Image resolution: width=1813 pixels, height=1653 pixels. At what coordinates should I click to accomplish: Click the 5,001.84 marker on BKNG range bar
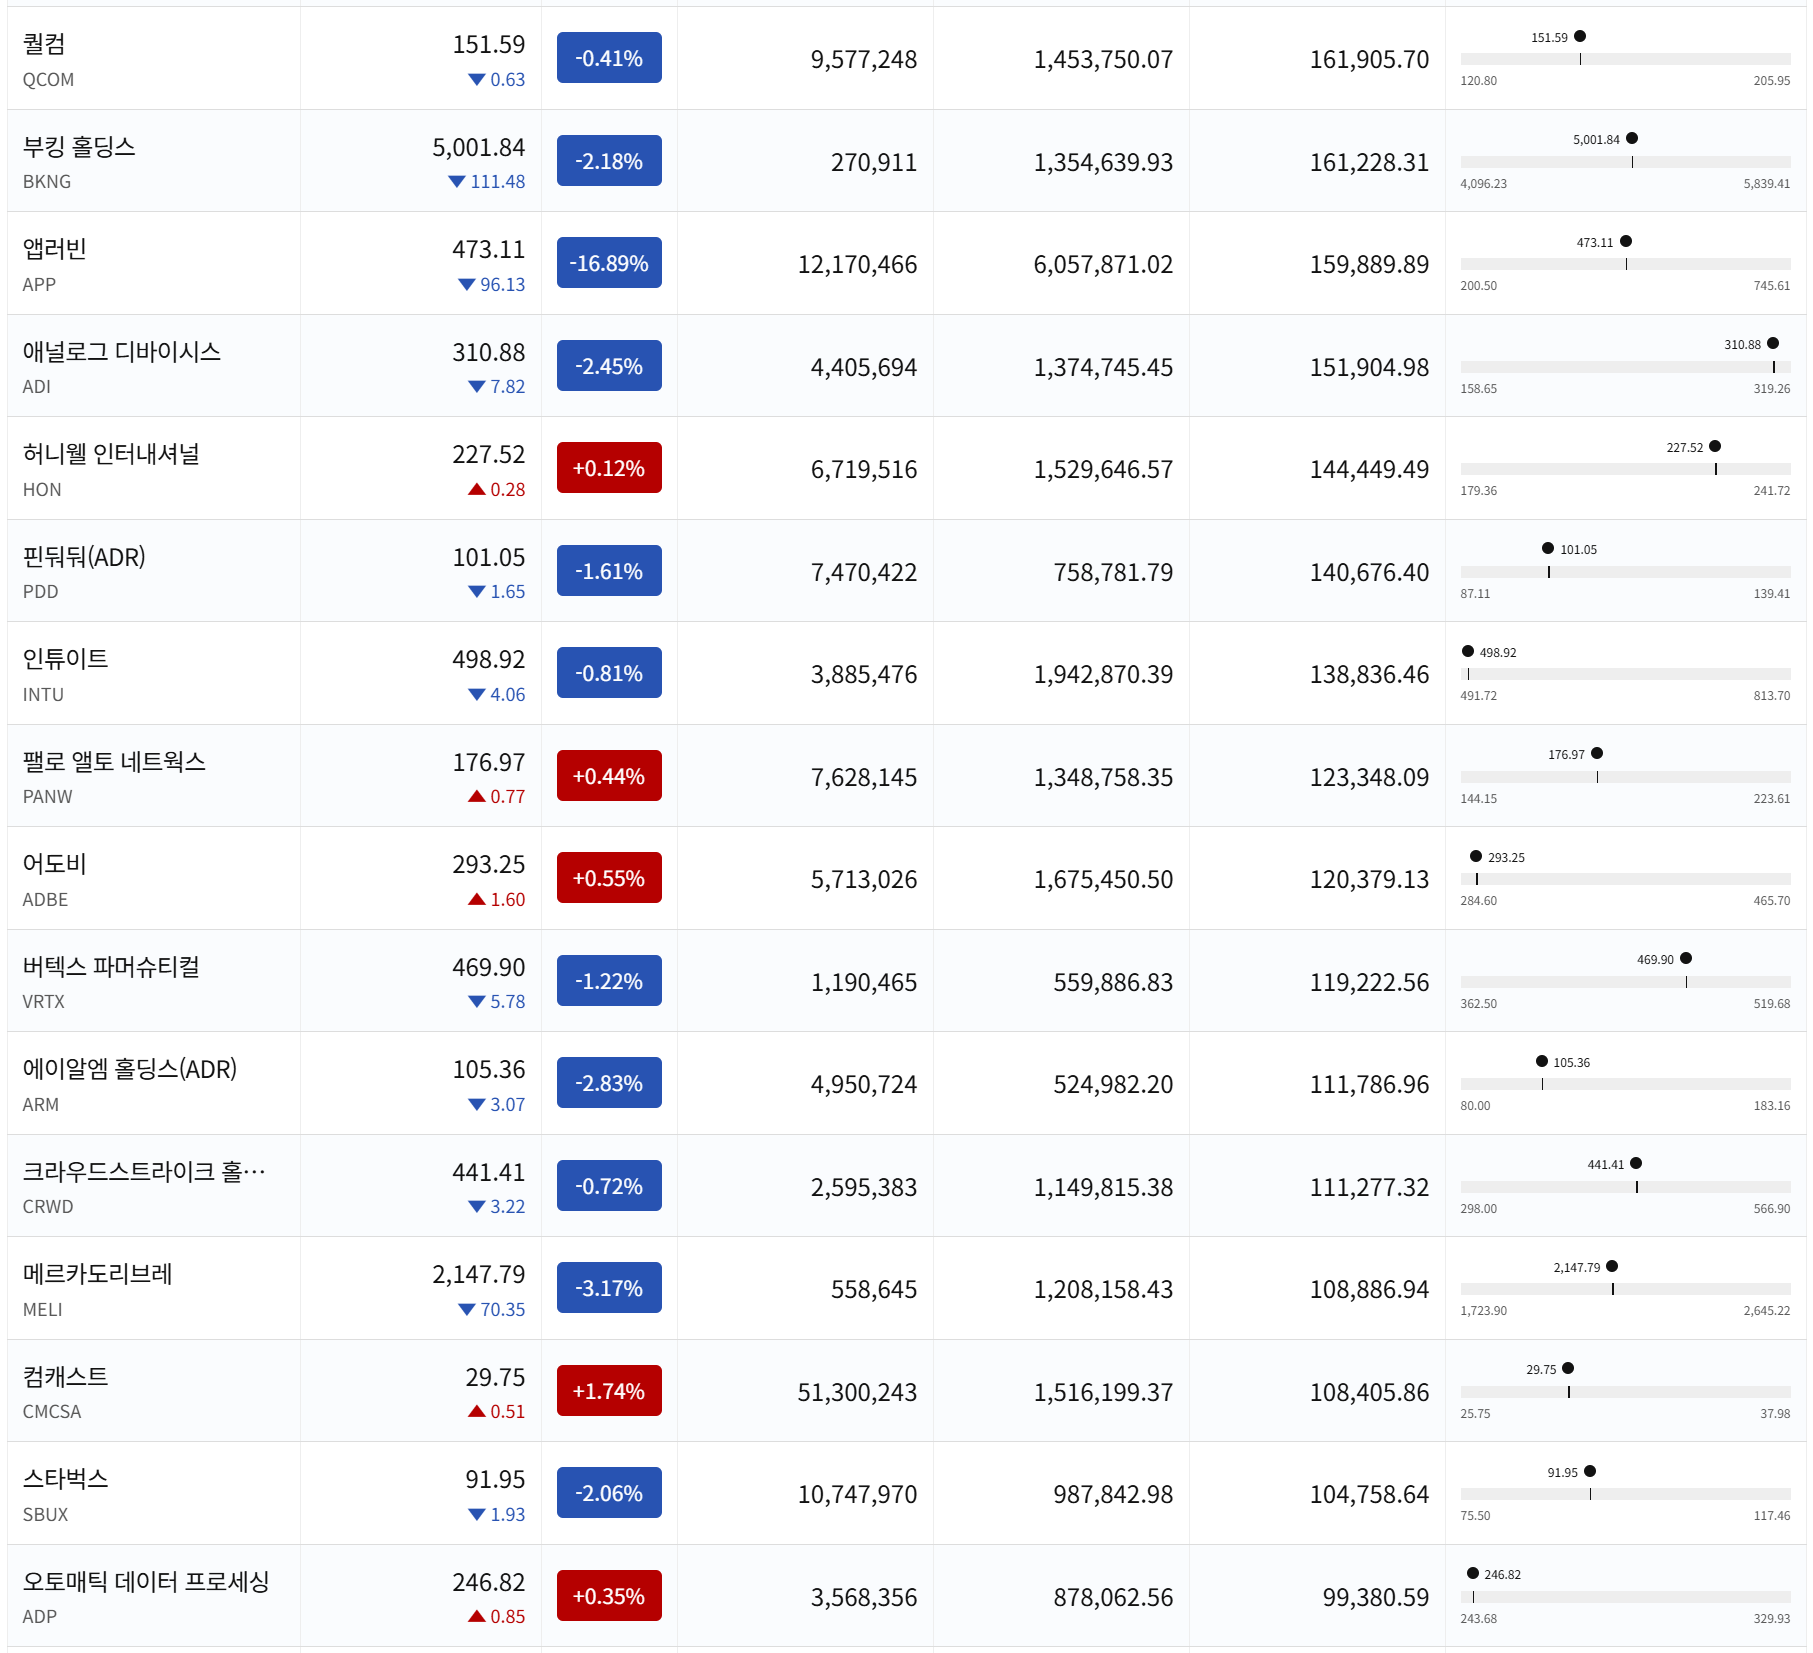pos(1632,138)
